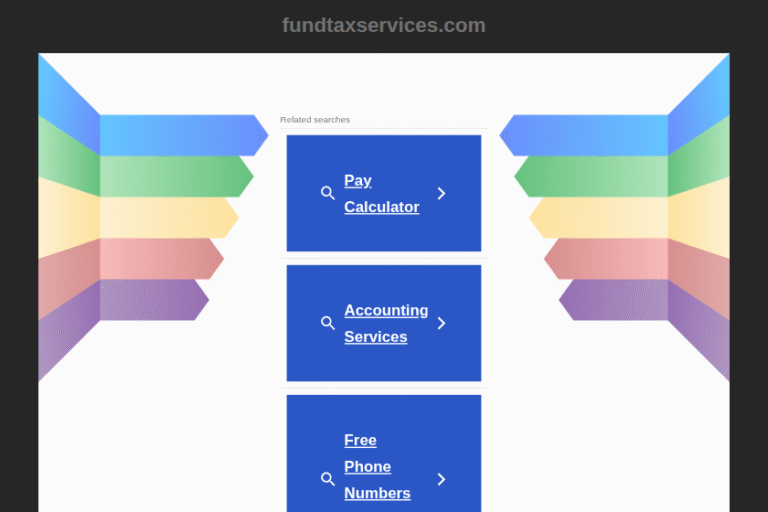768x512 pixels.
Task: Select the green arrow banner on the right
Action: [x=595, y=177]
